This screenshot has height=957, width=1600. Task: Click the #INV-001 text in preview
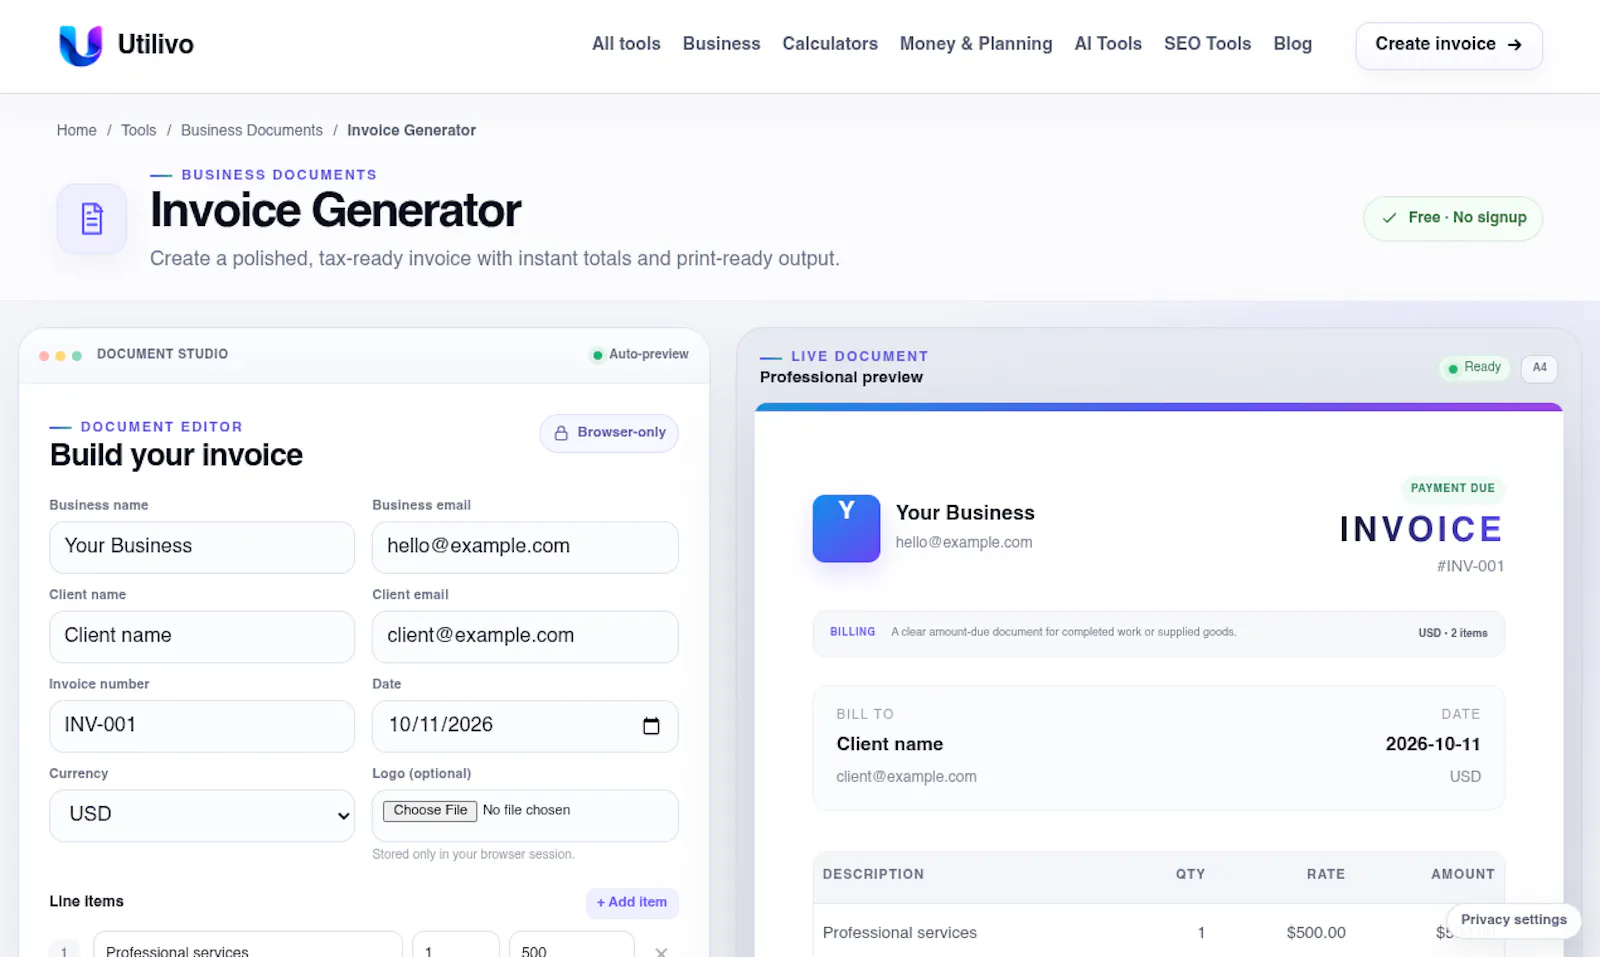pyautogui.click(x=1470, y=566)
